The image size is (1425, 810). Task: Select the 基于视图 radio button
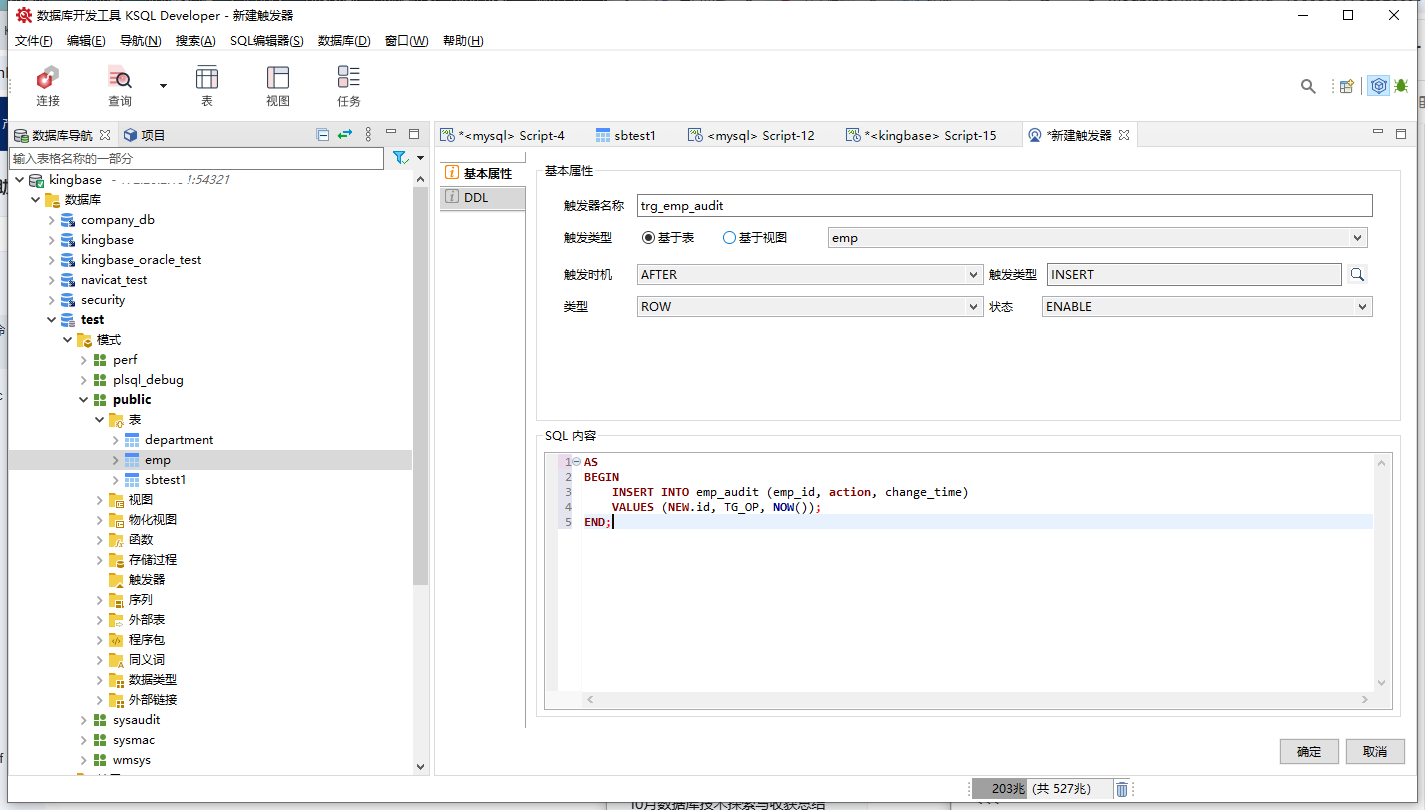(x=729, y=238)
